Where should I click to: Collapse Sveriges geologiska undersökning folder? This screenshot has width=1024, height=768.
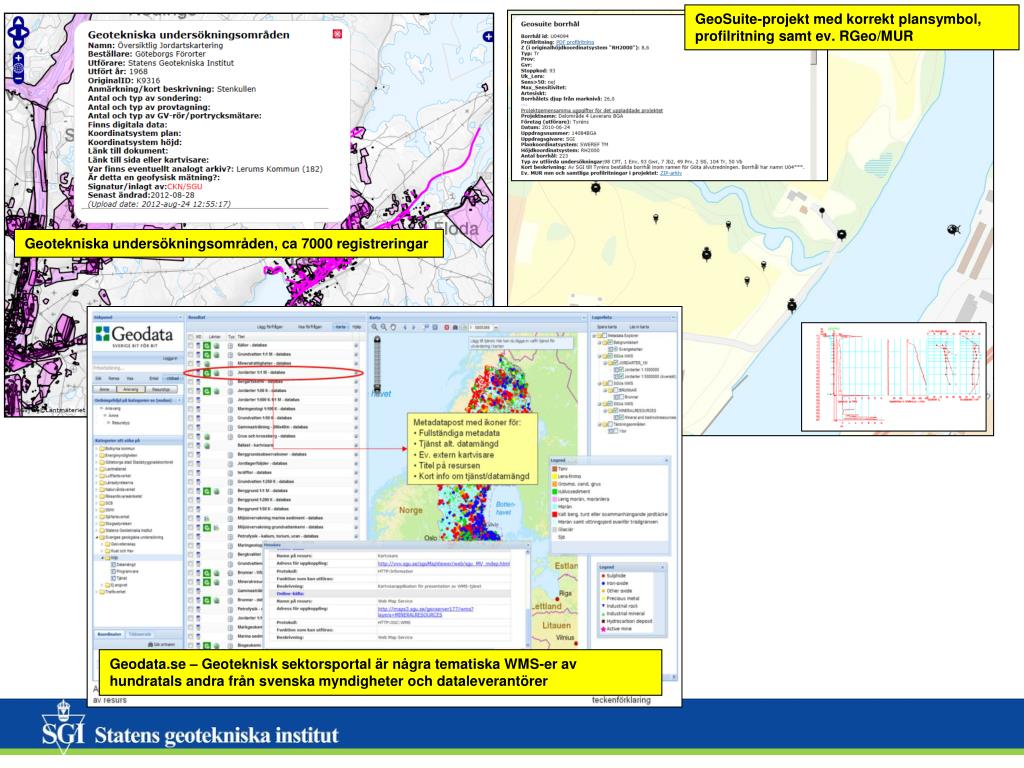(97, 537)
